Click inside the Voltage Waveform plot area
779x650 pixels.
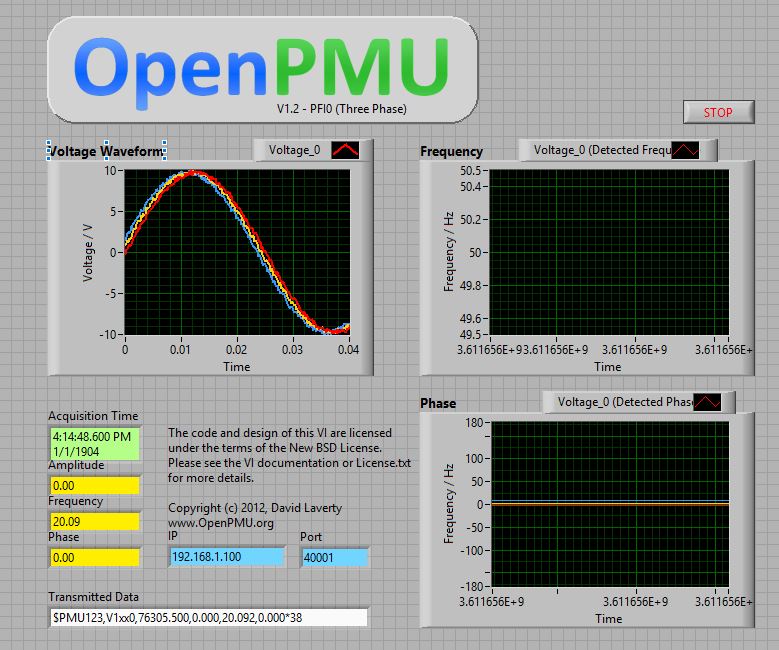click(x=237, y=252)
